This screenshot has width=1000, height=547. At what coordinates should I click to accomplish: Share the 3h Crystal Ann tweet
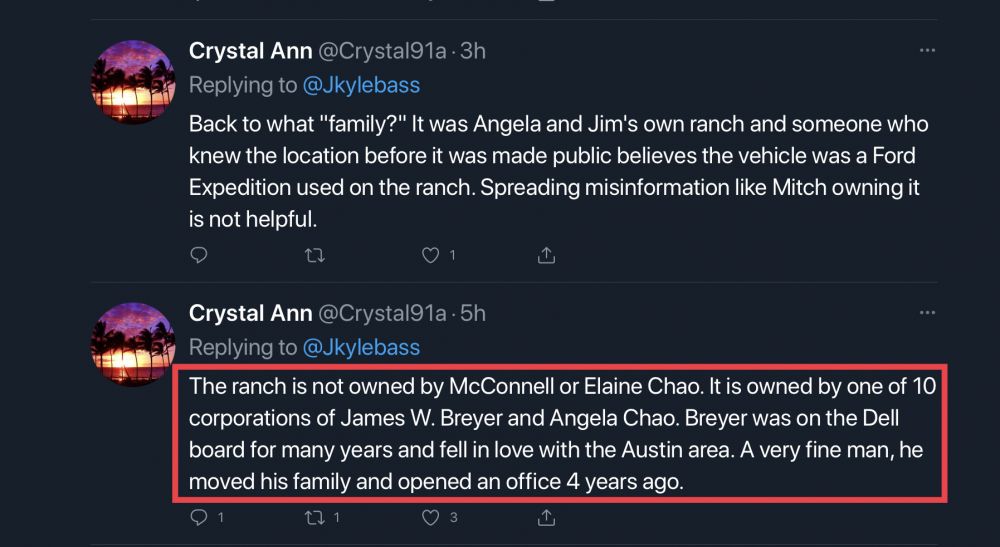click(x=546, y=255)
